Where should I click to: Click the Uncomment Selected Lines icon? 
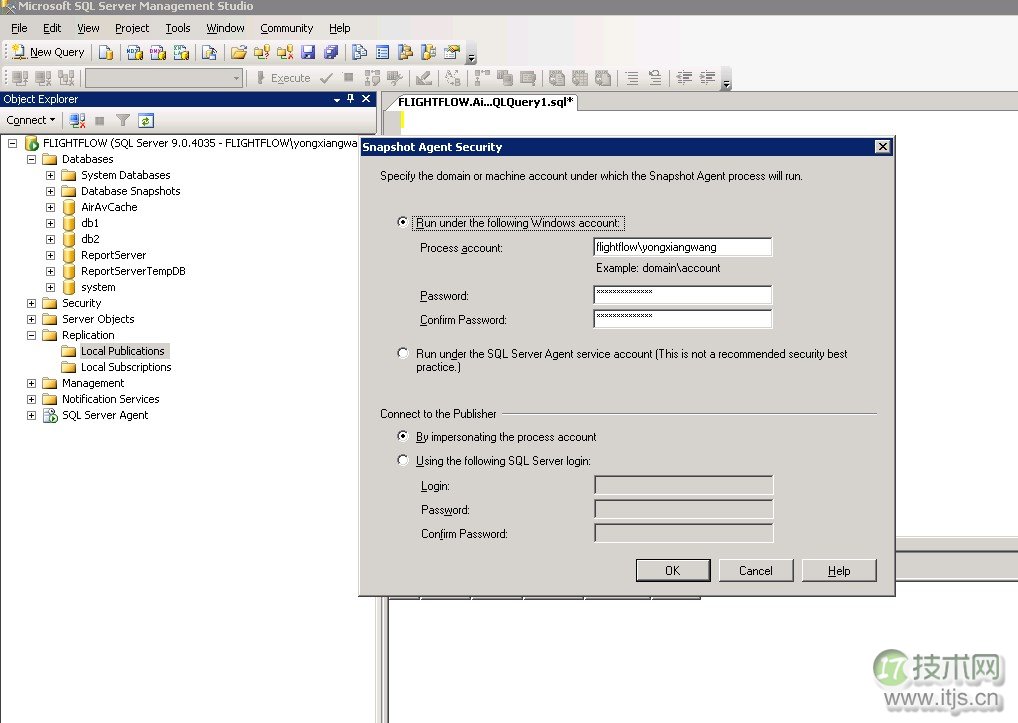(656, 78)
